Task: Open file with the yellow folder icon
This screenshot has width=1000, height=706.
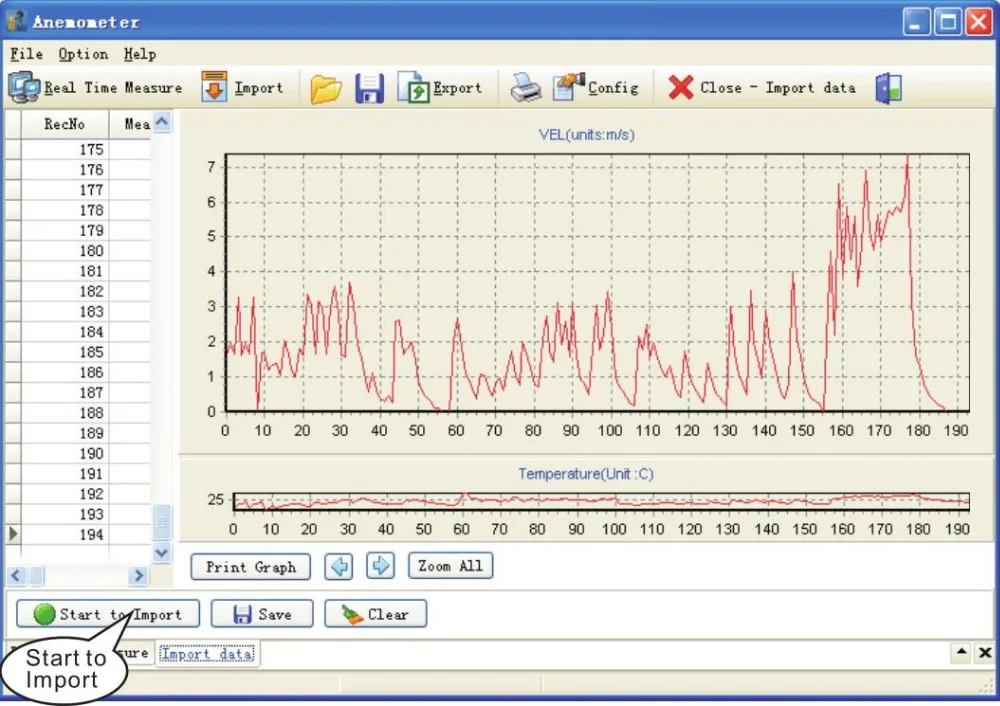Action: 326,88
